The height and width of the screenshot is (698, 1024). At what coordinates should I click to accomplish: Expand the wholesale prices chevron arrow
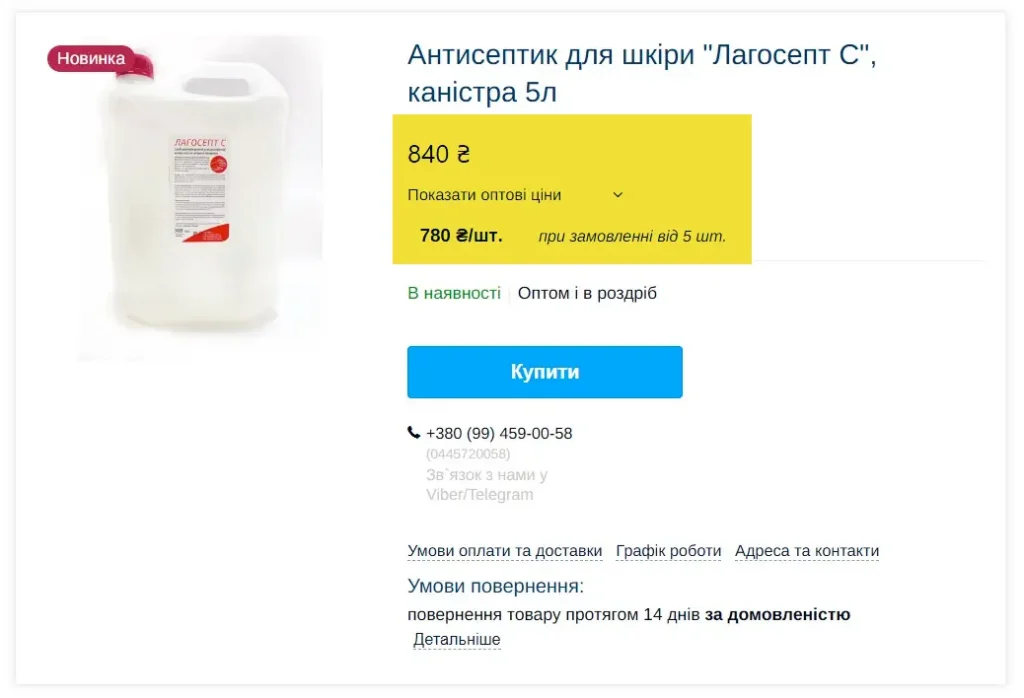(618, 195)
